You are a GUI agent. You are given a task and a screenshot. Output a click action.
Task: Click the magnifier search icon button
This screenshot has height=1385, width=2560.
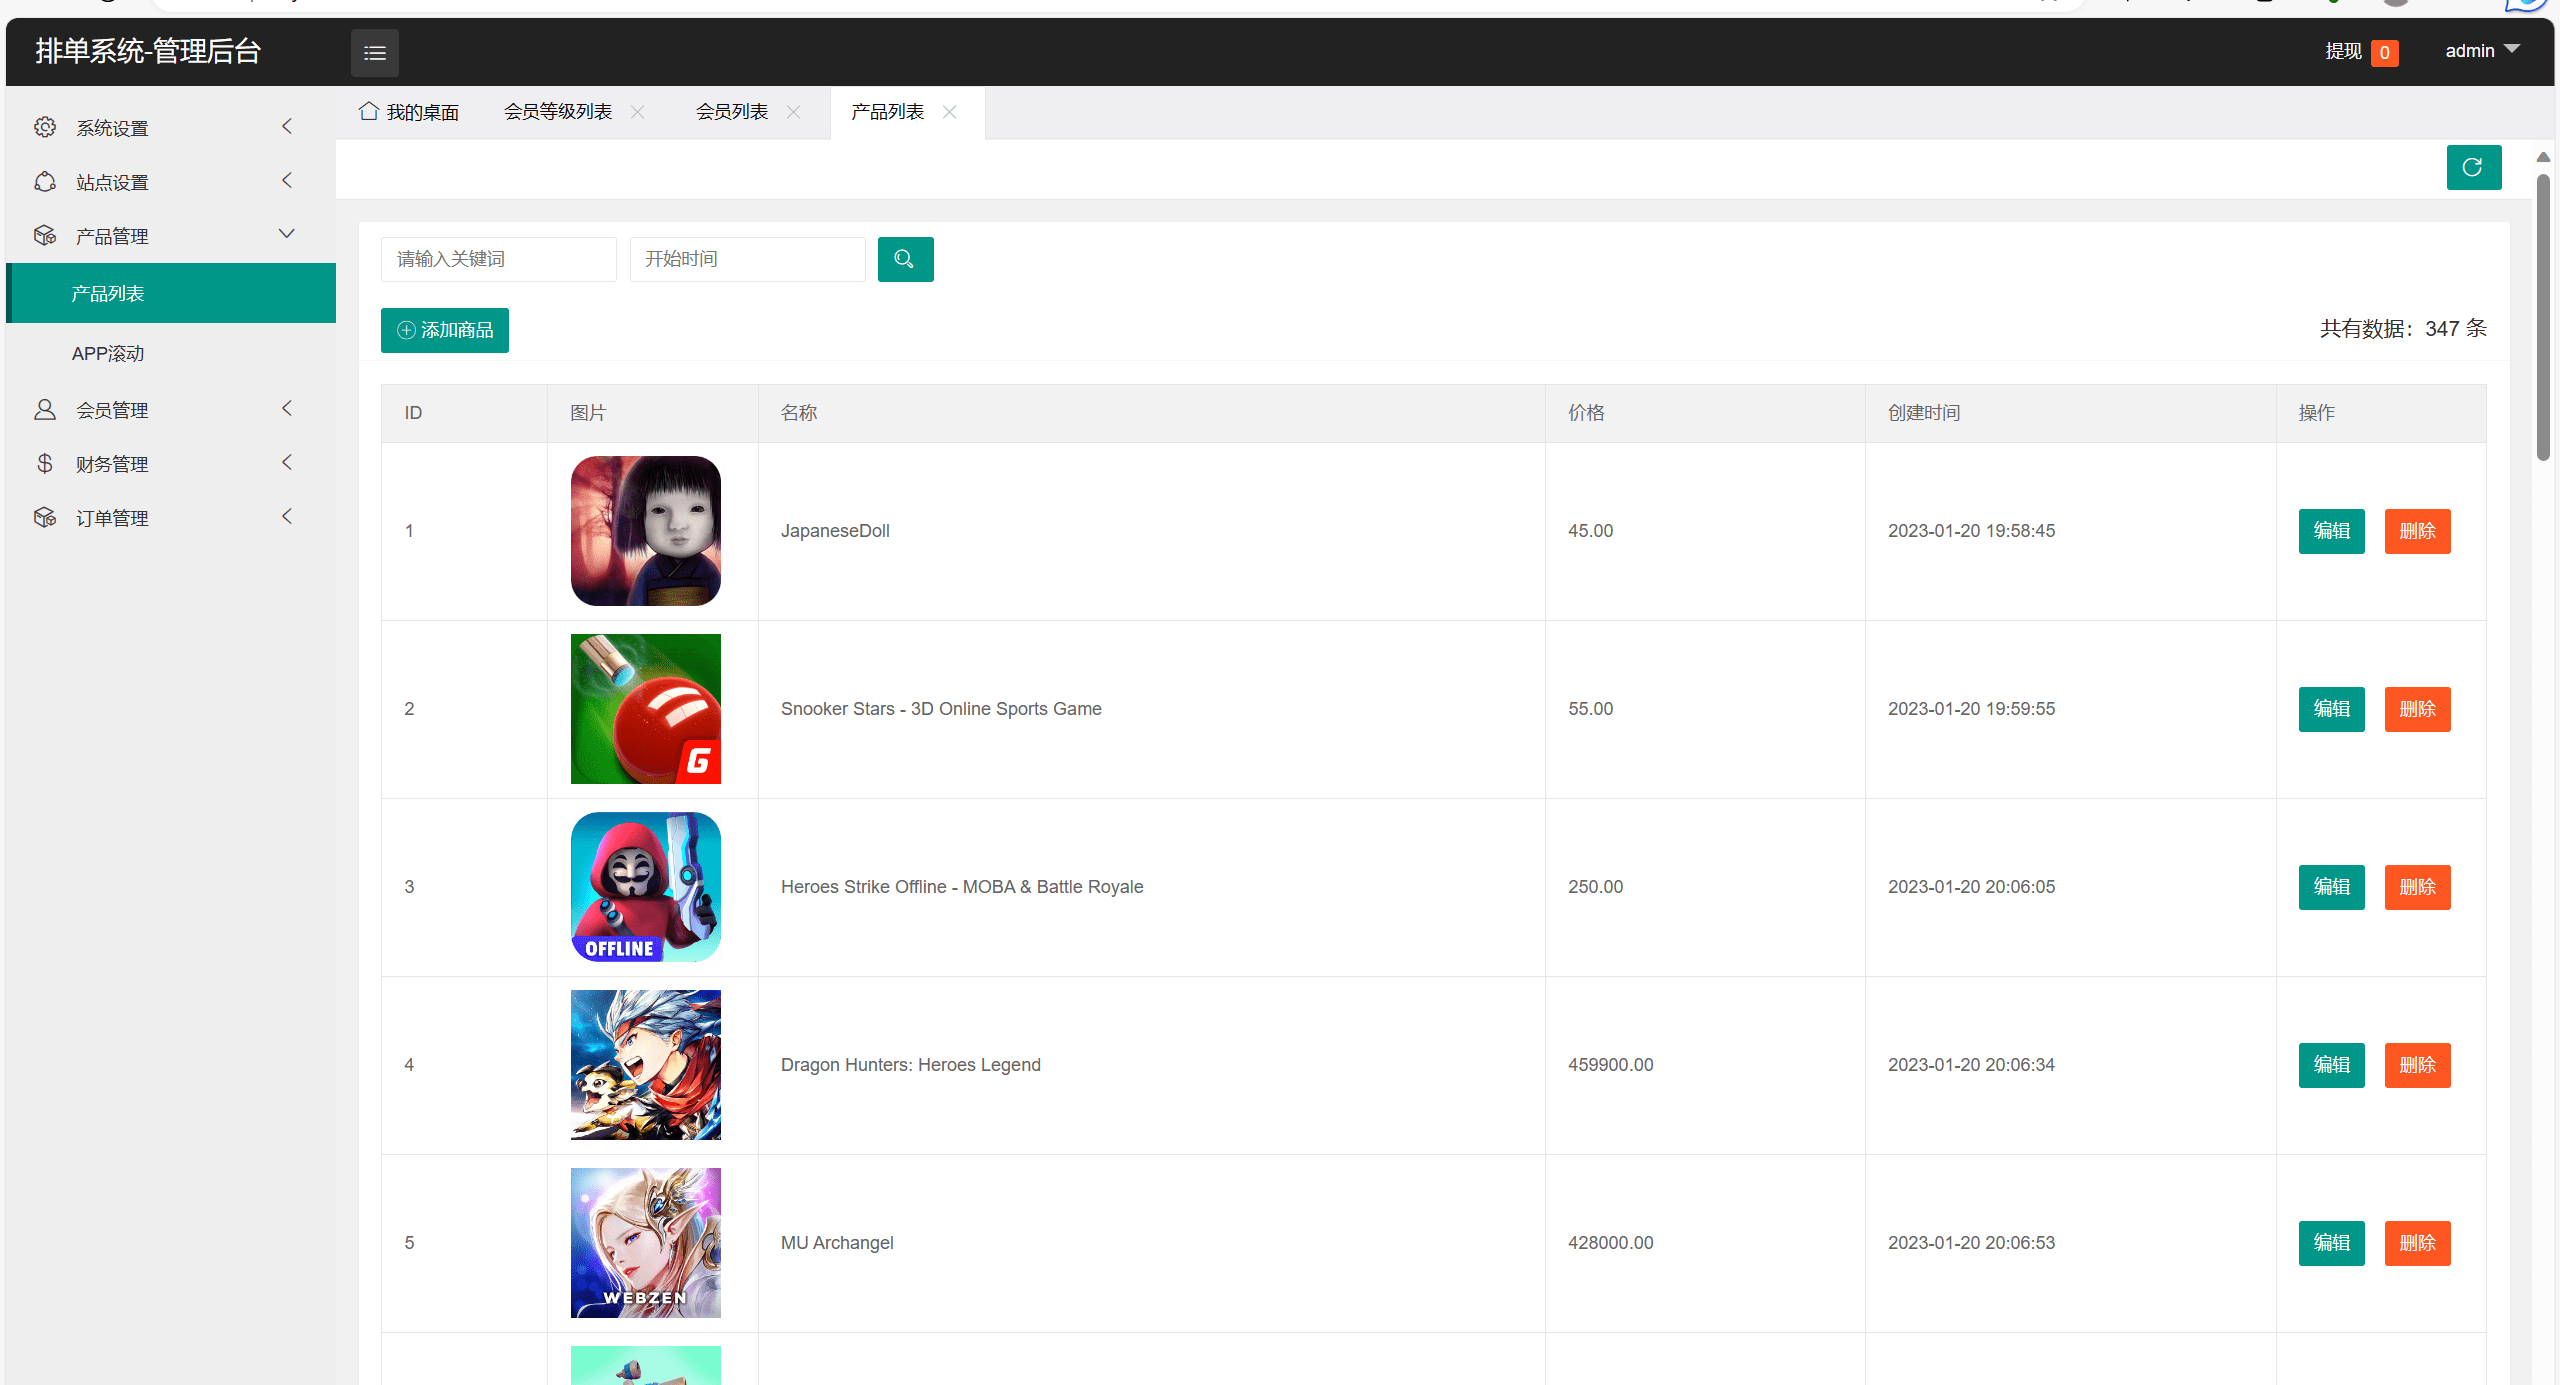coord(905,259)
